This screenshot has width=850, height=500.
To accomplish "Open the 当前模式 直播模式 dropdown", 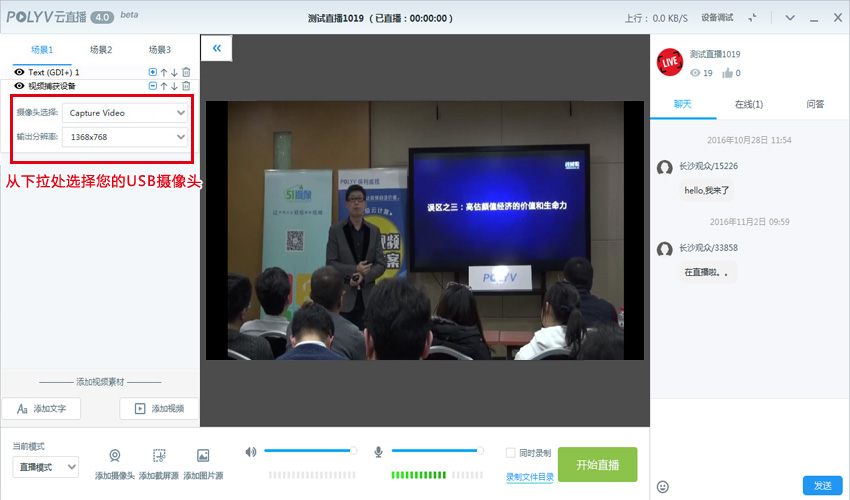I will tap(45, 467).
